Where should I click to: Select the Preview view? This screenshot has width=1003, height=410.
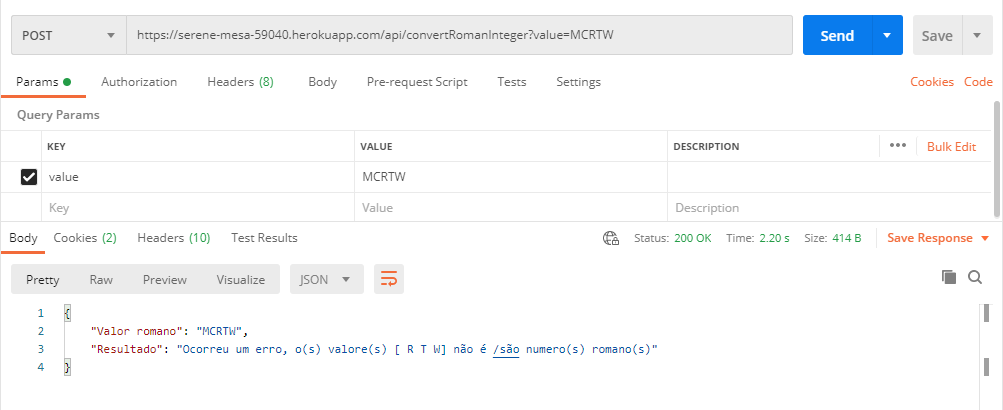point(165,280)
